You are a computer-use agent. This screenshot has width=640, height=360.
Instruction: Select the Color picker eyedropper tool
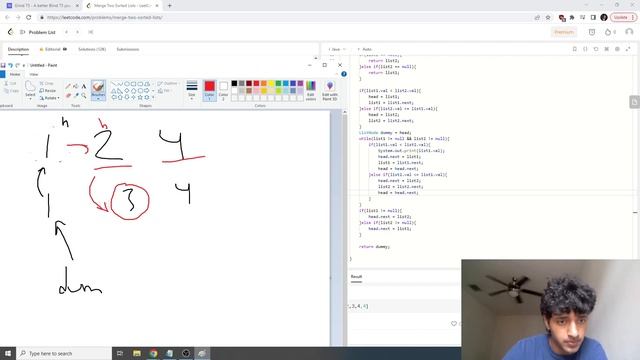click(x=76, y=95)
